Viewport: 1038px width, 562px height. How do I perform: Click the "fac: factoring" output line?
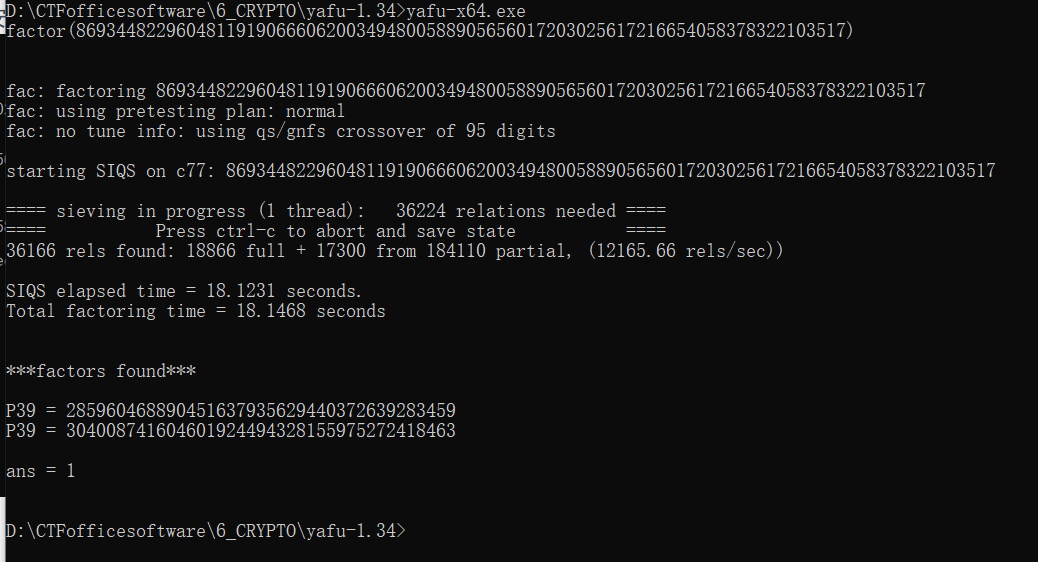[465, 91]
